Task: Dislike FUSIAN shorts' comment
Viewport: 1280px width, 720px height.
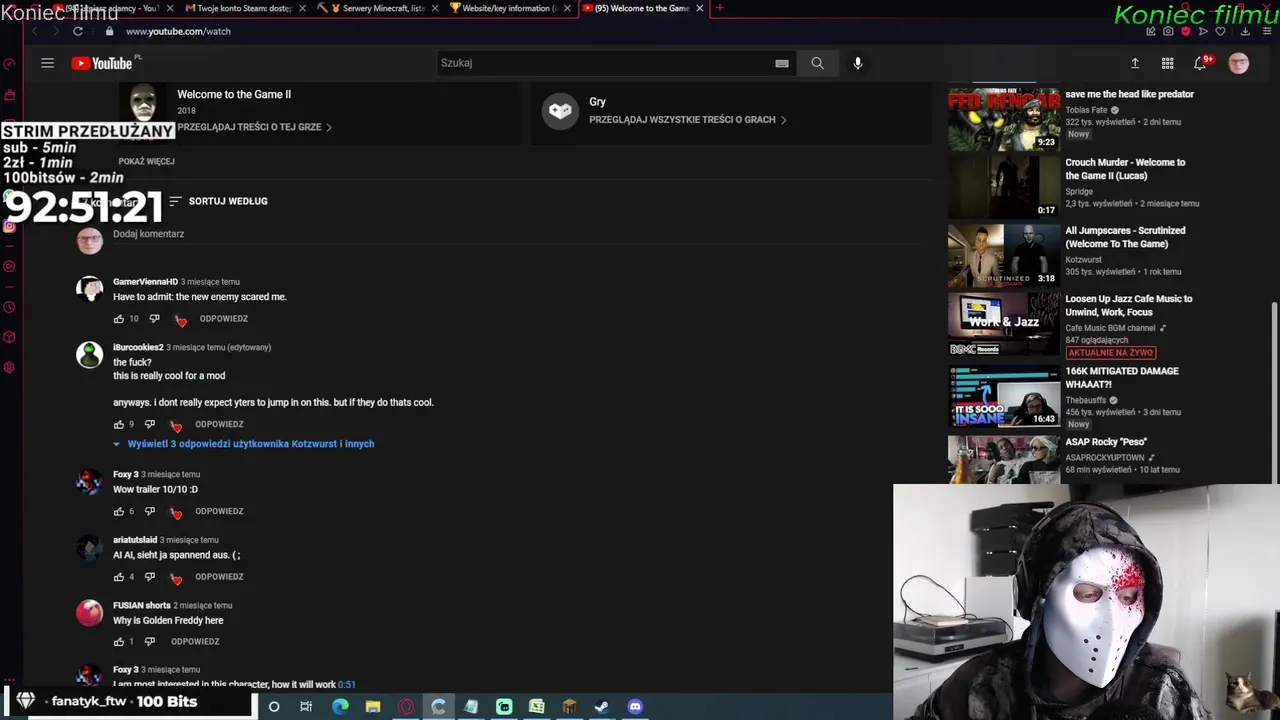Action: click(x=150, y=642)
